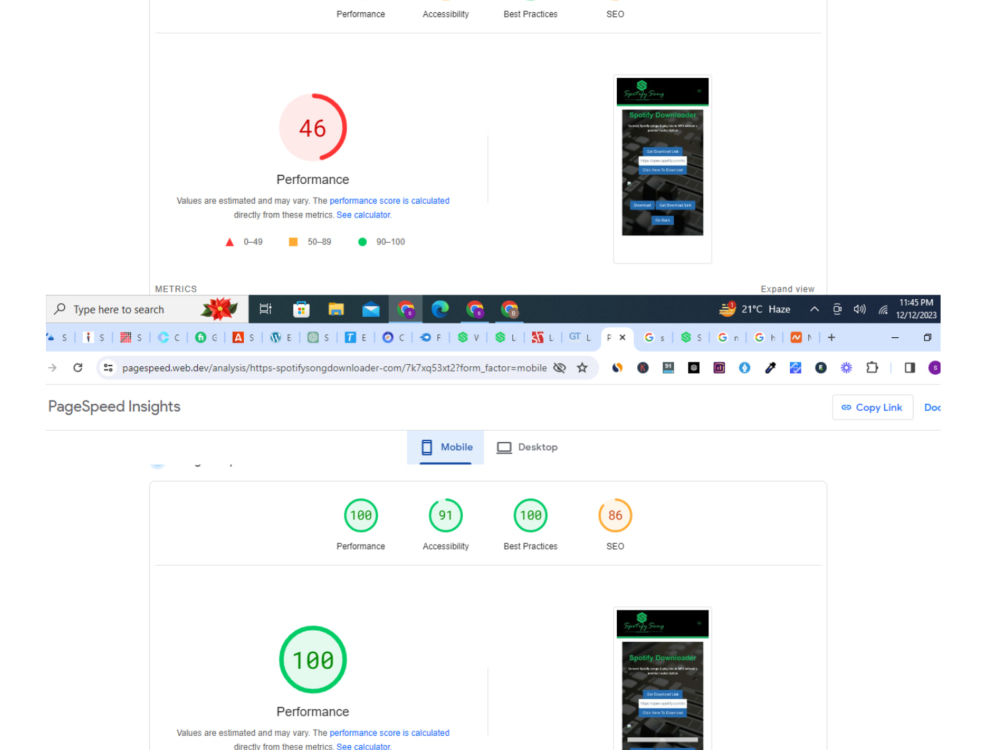Open the network Wi-Fi tray icon
Viewport: 1000px width, 750px height.
(x=883, y=310)
